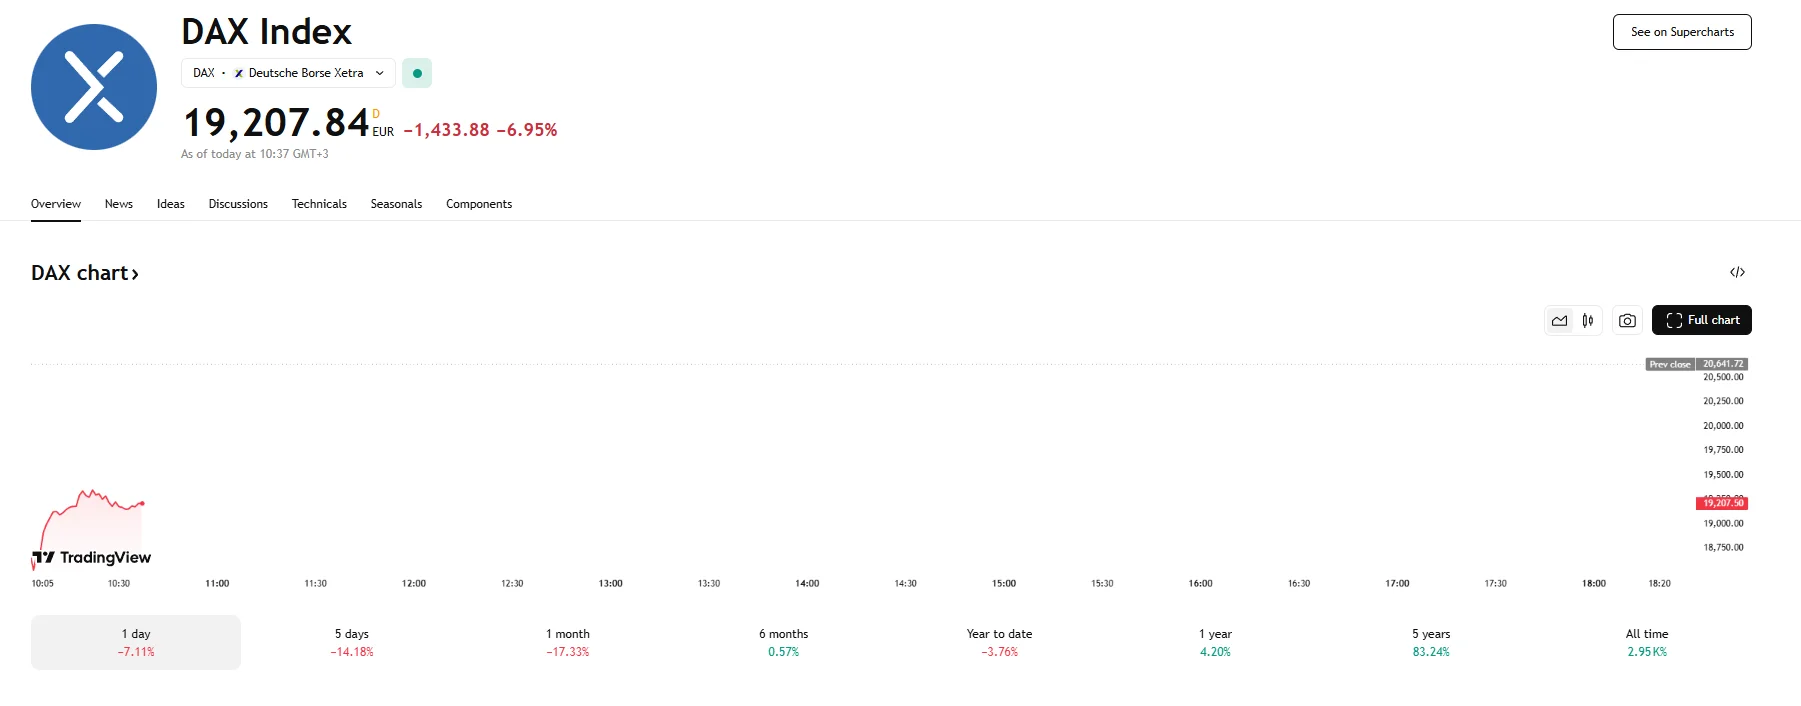Open the DAX chart heading link

pos(85,273)
